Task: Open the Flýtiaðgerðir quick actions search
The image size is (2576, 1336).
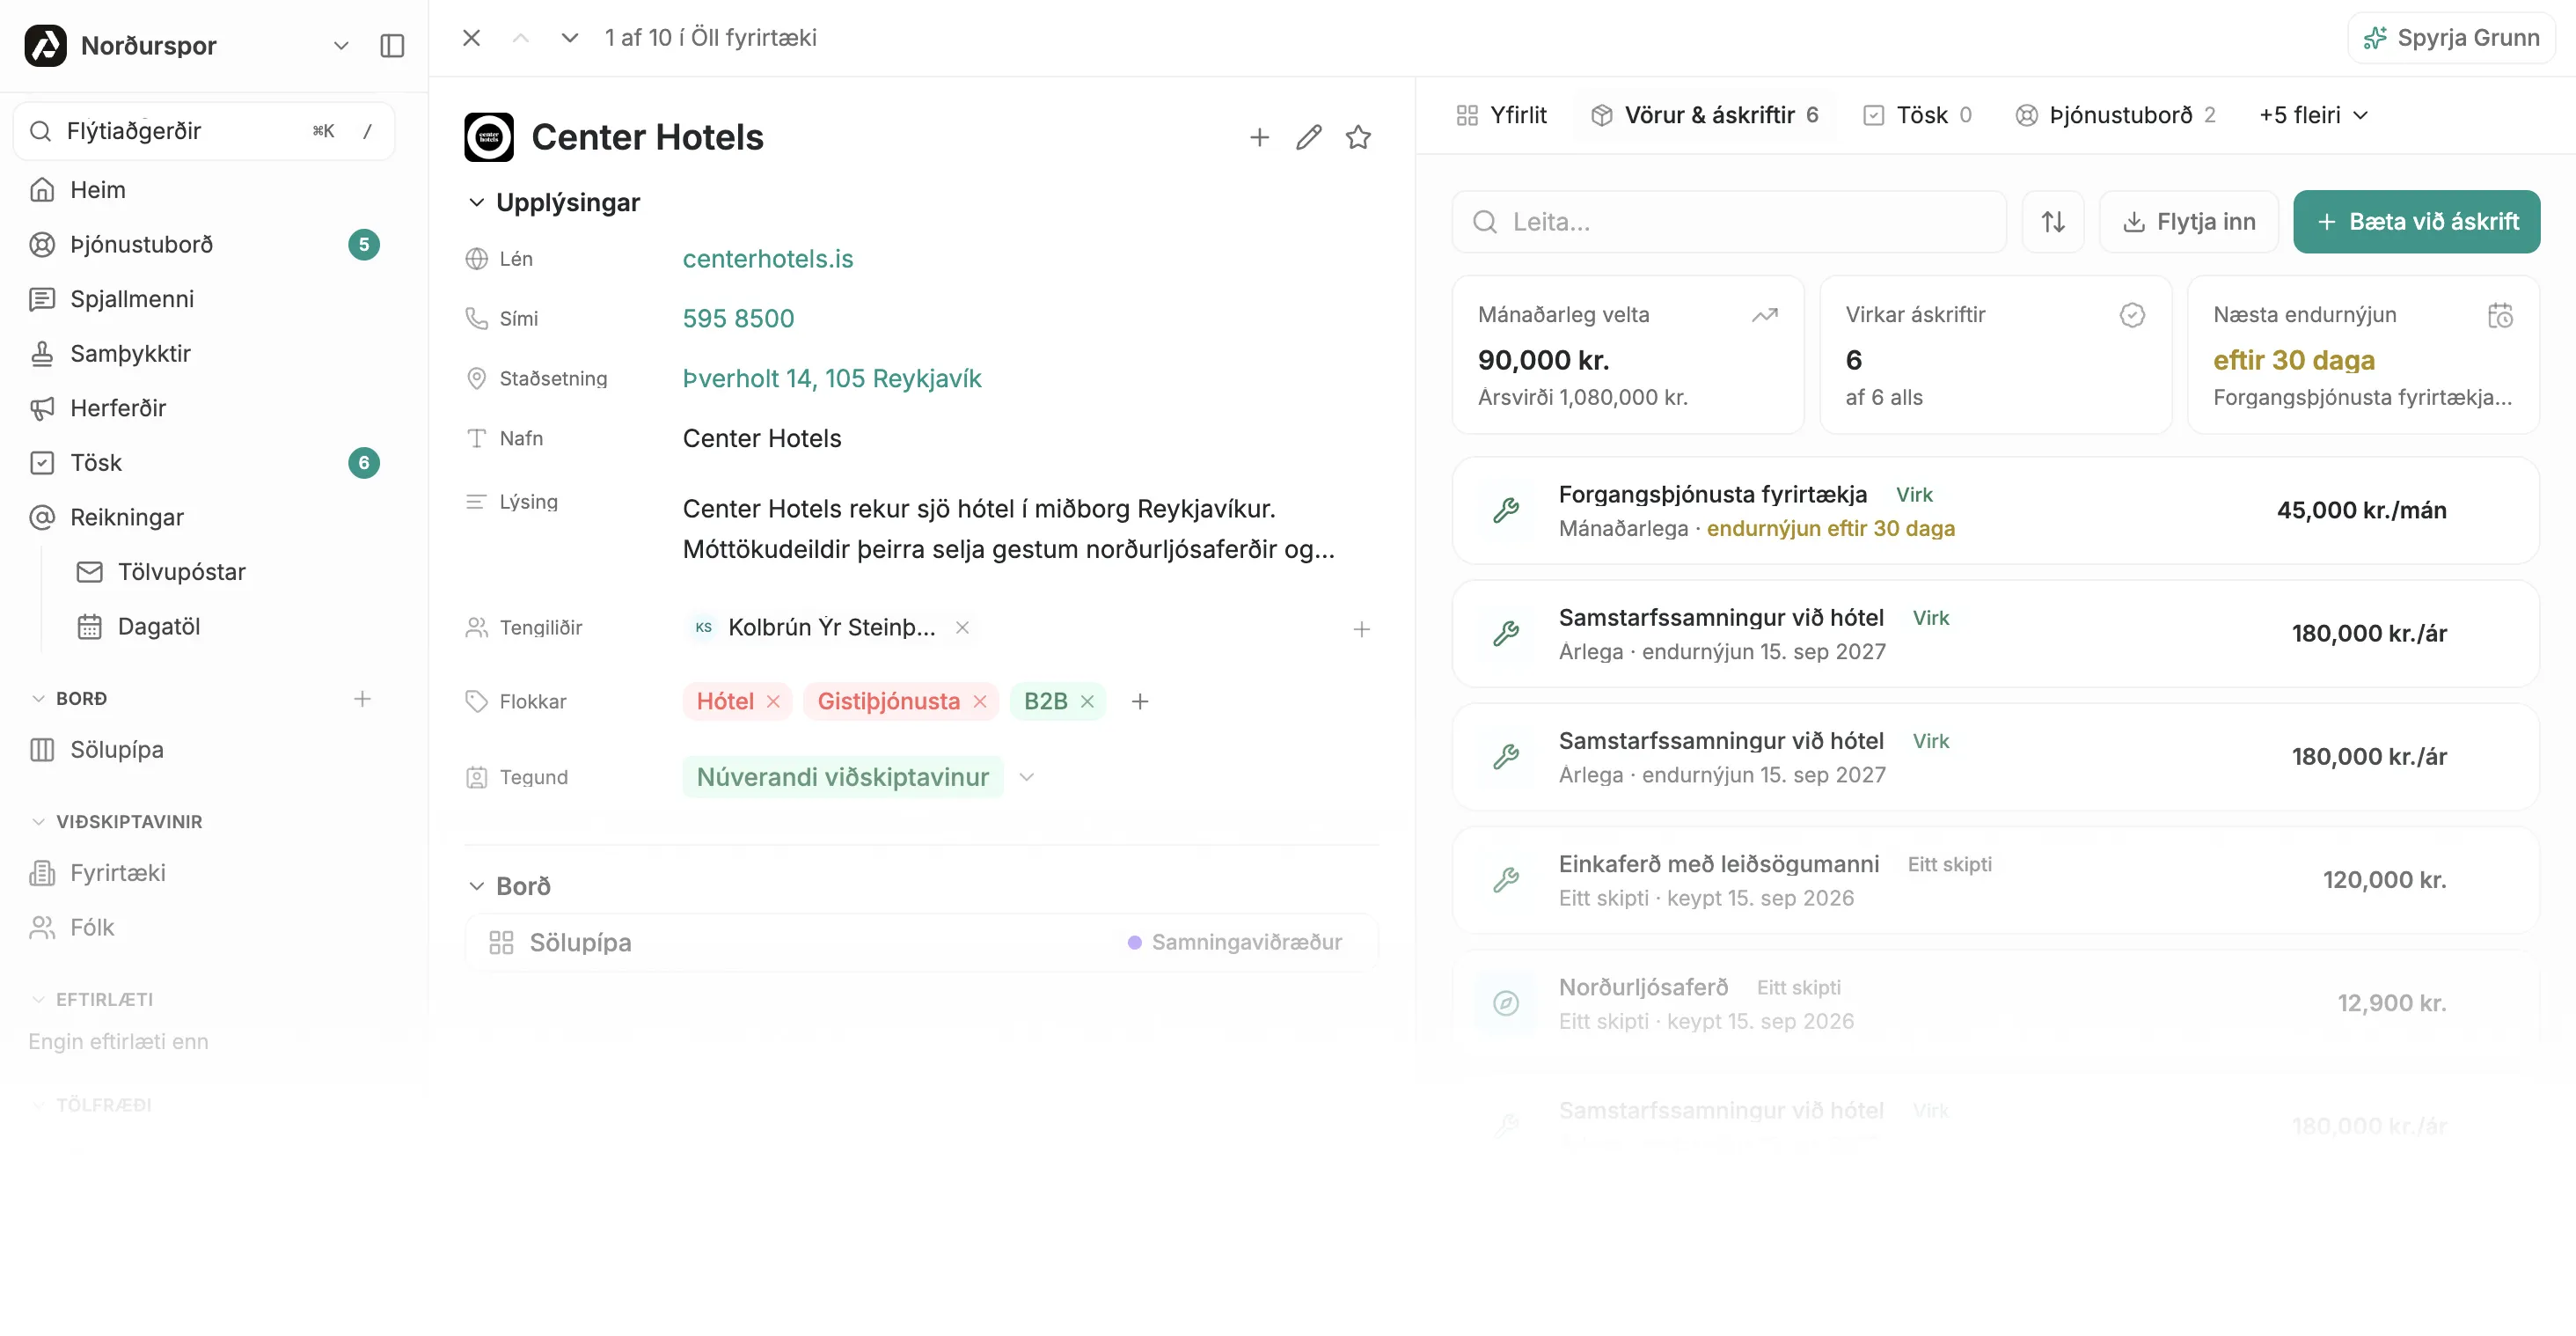Action: (x=204, y=131)
